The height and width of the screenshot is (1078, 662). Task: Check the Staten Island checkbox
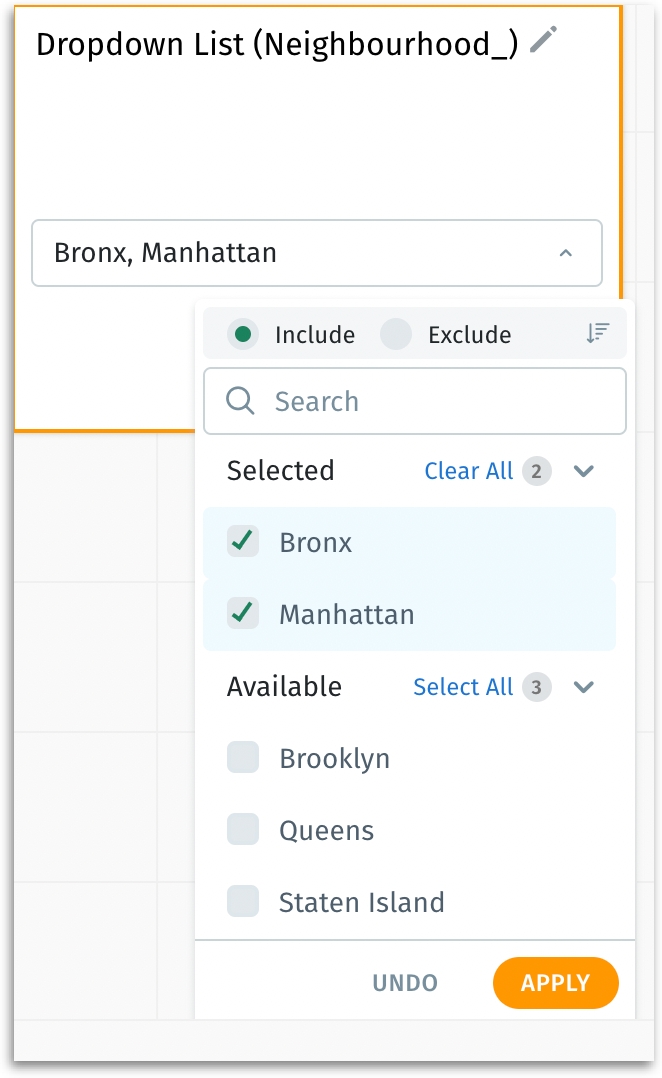pyautogui.click(x=243, y=901)
